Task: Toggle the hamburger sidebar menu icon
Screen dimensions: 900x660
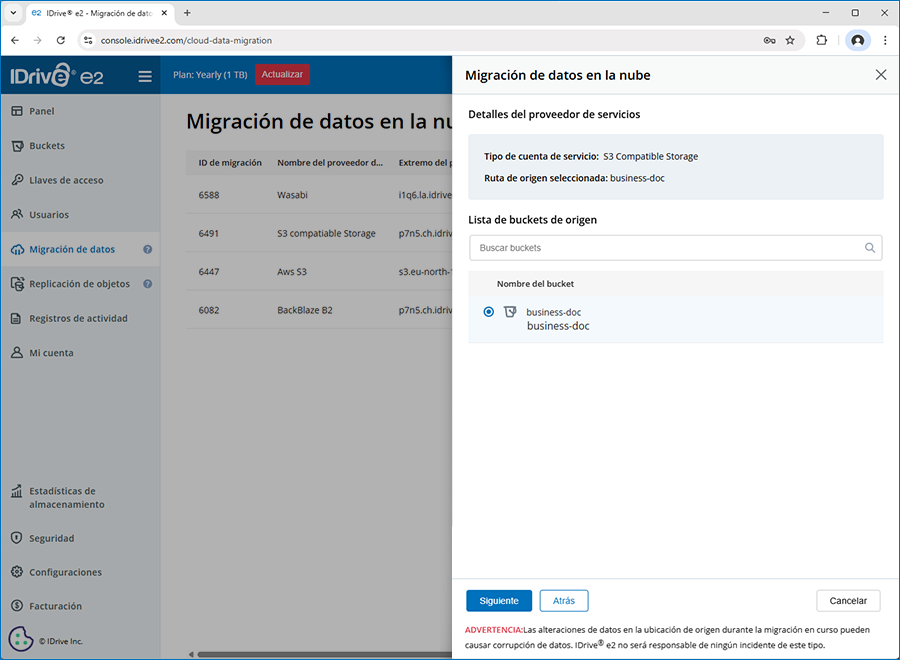Action: point(145,76)
